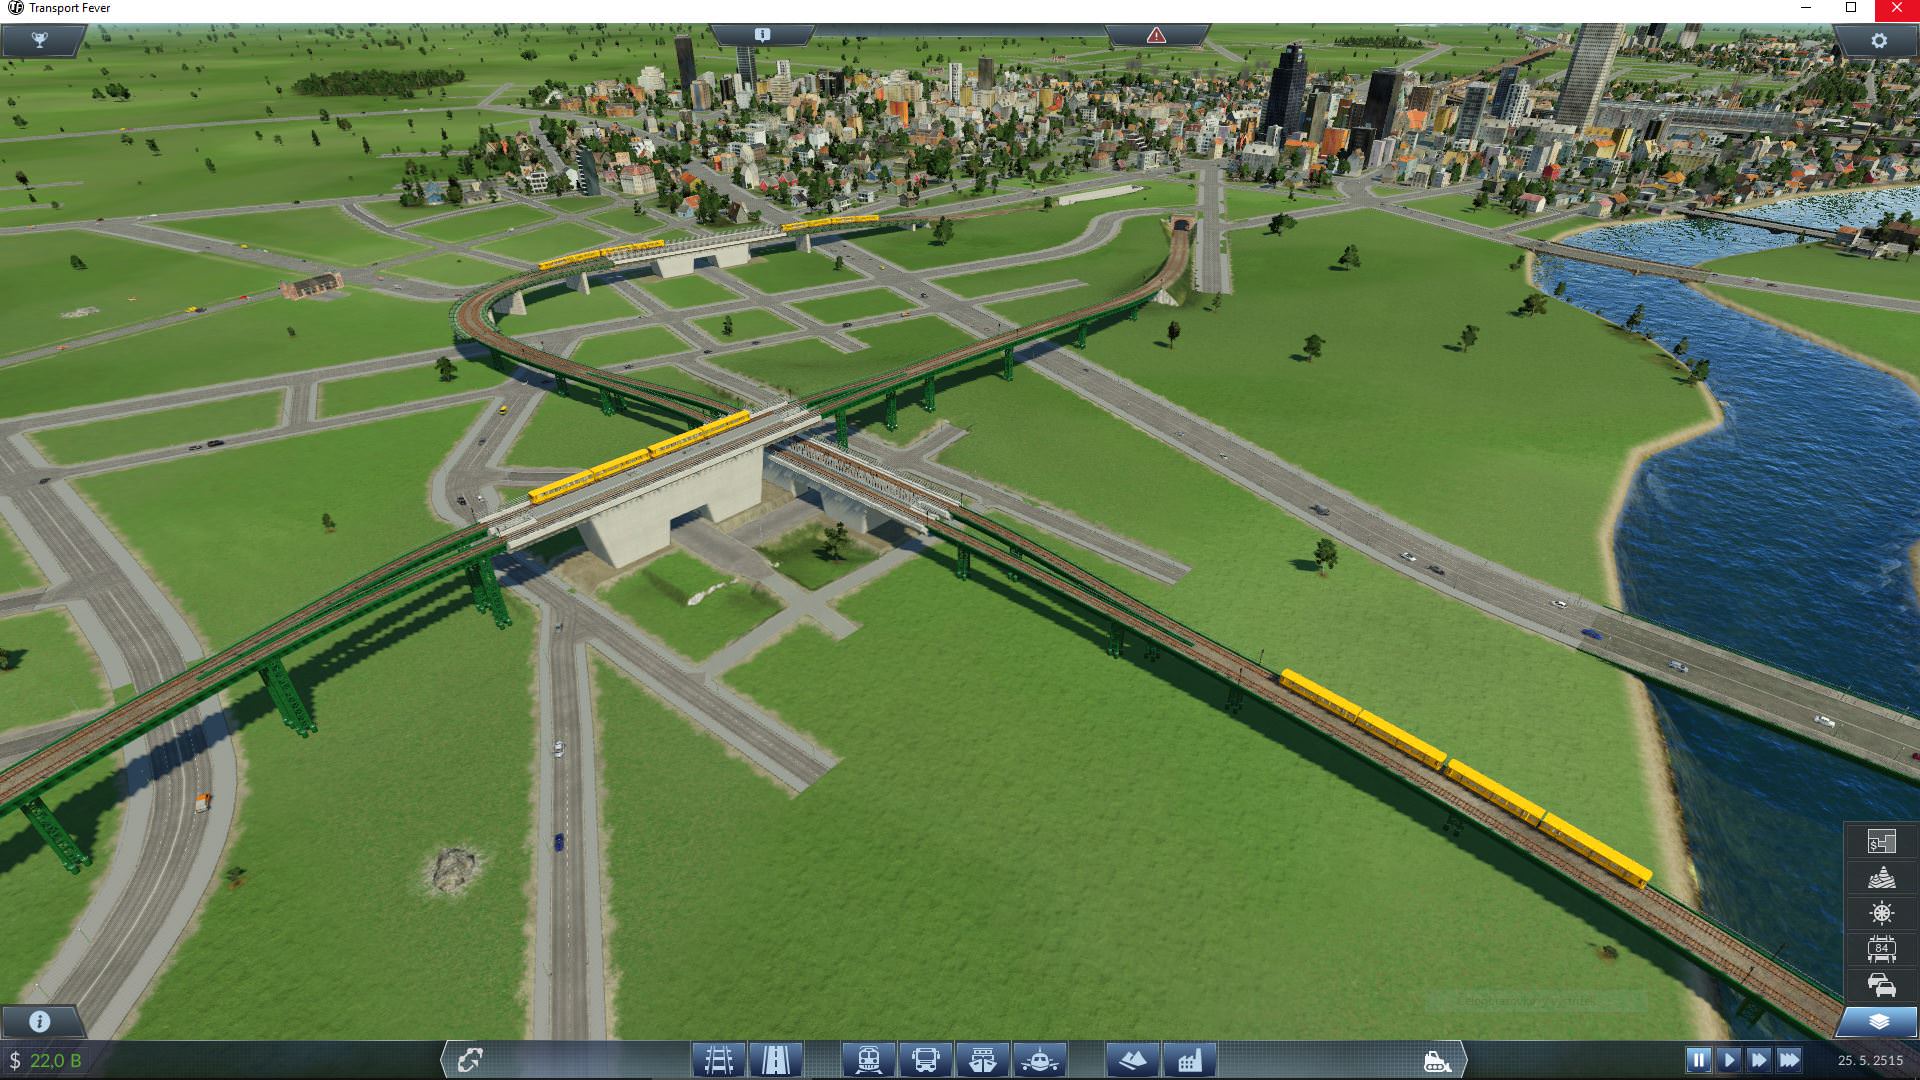Viewport: 1920px width, 1080px height.
Task: Open the industry buildings menu
Action: point(1190,1059)
